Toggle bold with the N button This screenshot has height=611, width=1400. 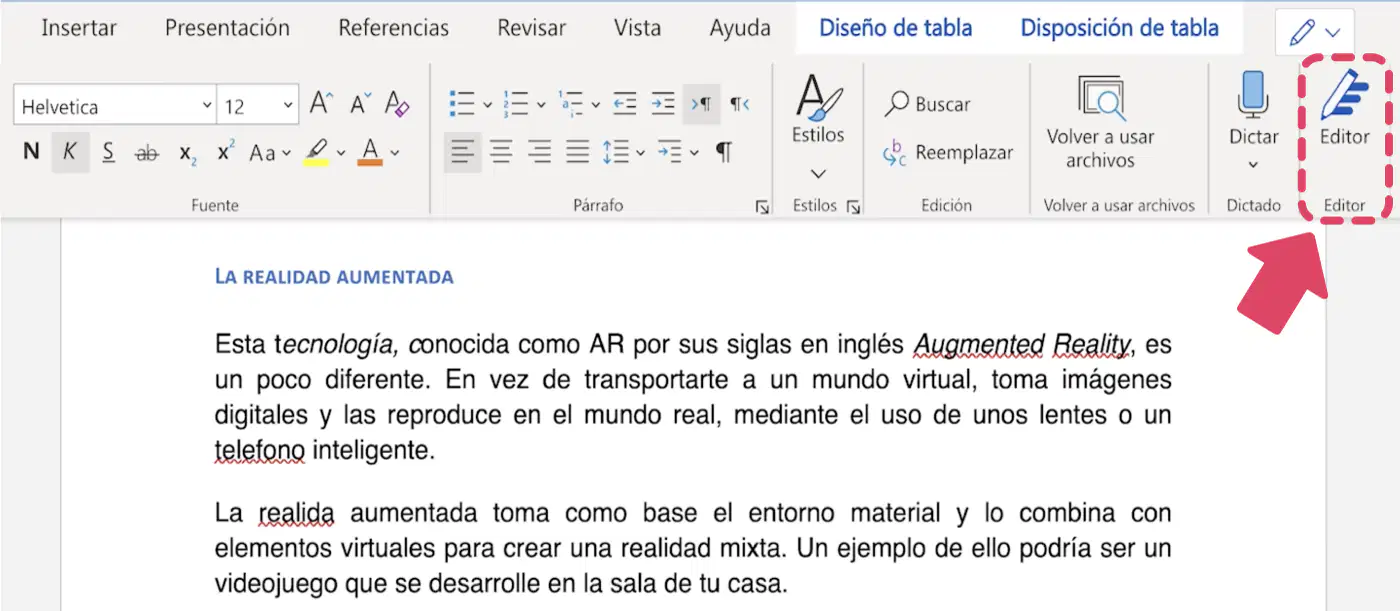pos(31,152)
